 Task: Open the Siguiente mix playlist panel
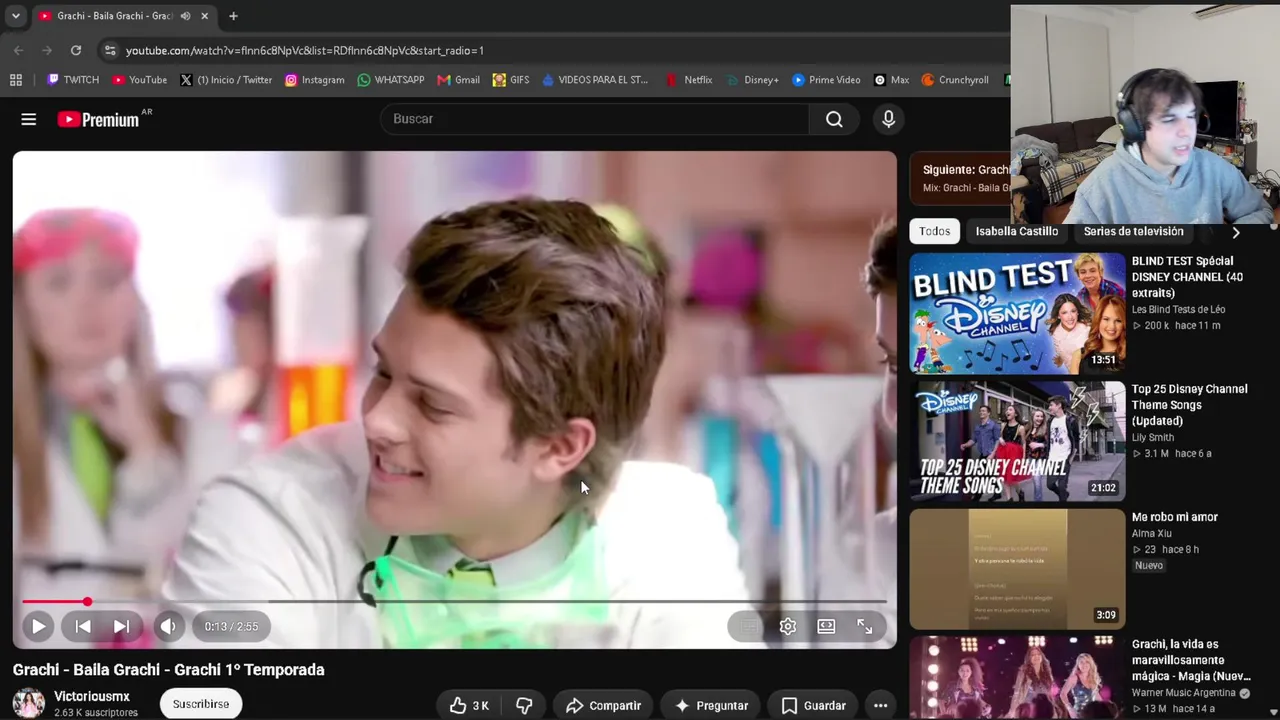pyautogui.click(x=960, y=178)
